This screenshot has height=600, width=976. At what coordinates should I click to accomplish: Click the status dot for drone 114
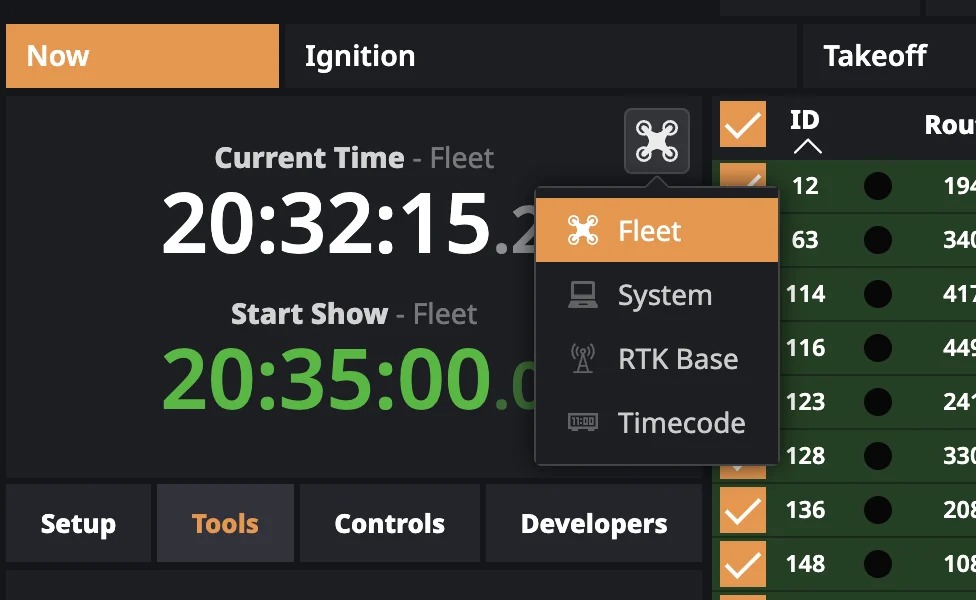point(878,294)
